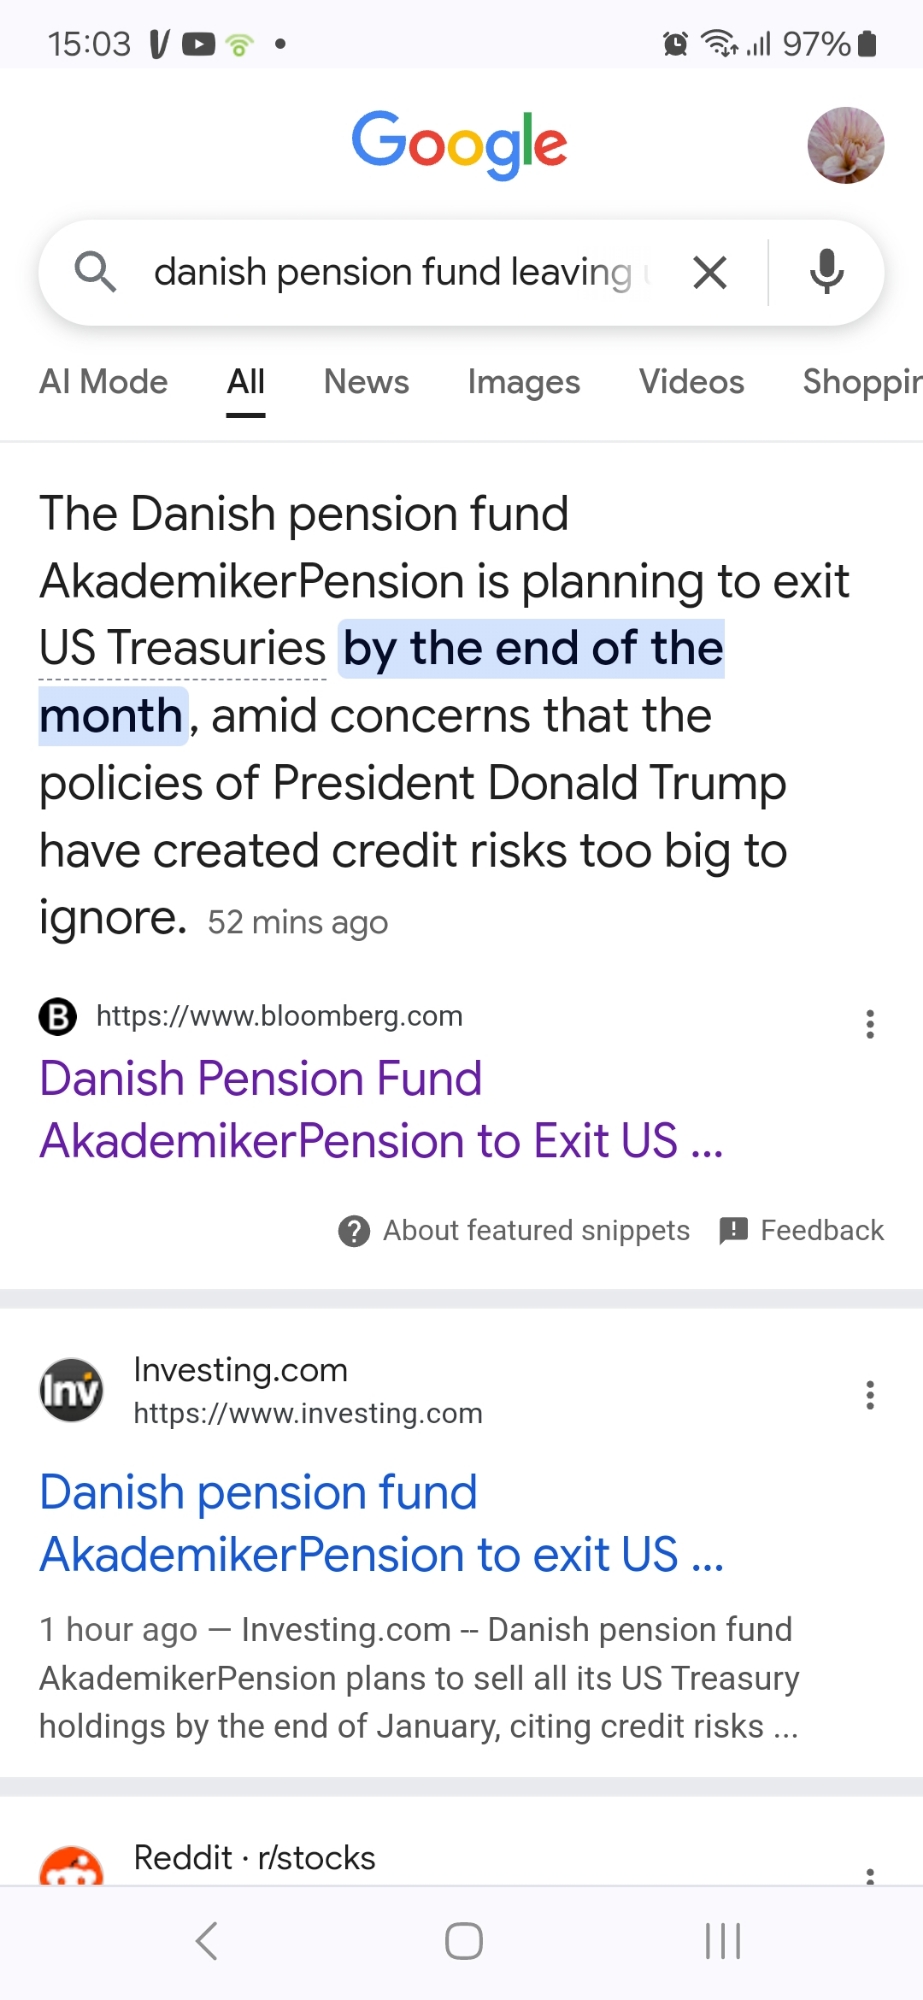Switch to AI Mode tab
The width and height of the screenshot is (923, 2000).
tap(103, 382)
